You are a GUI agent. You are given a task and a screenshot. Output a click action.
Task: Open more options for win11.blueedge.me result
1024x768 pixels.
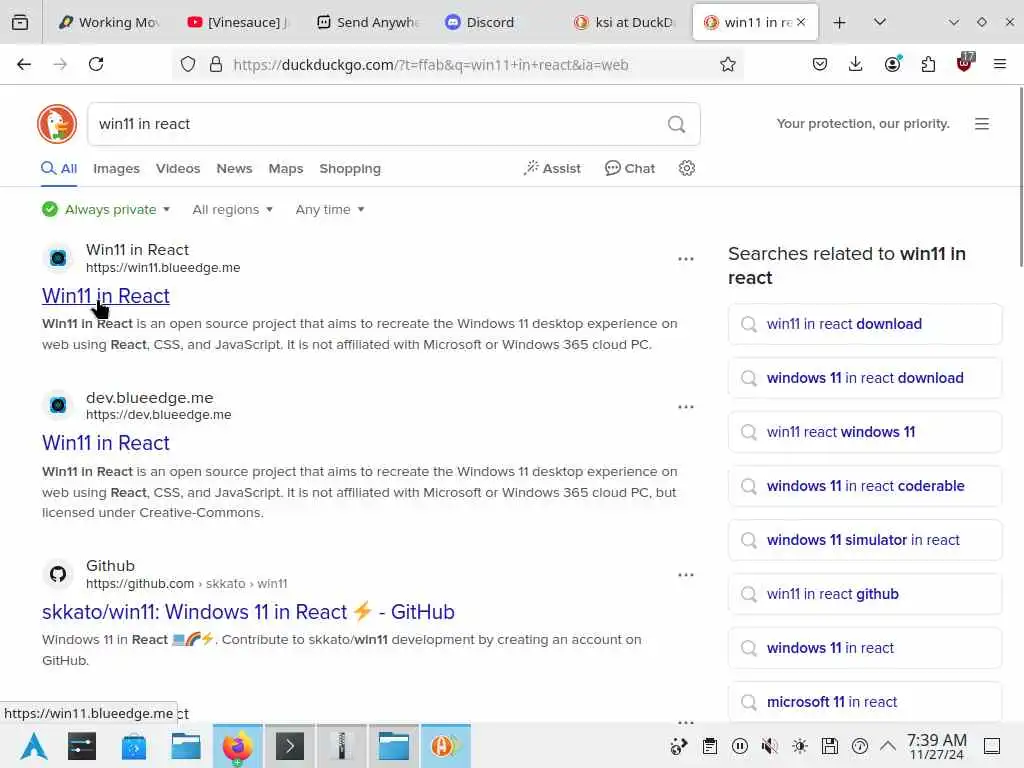tap(686, 259)
